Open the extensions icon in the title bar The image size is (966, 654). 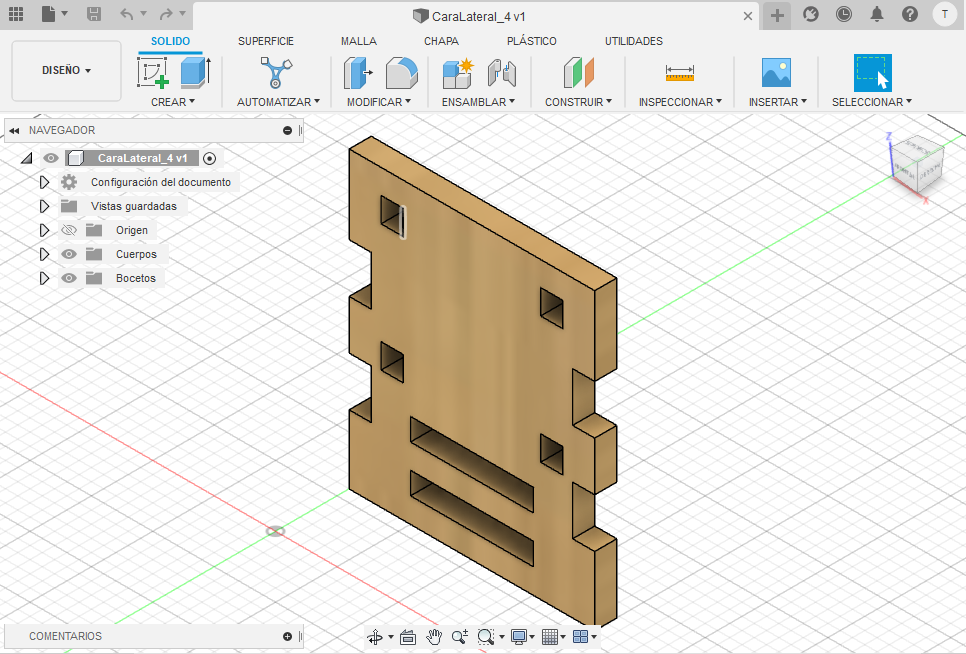tap(811, 14)
